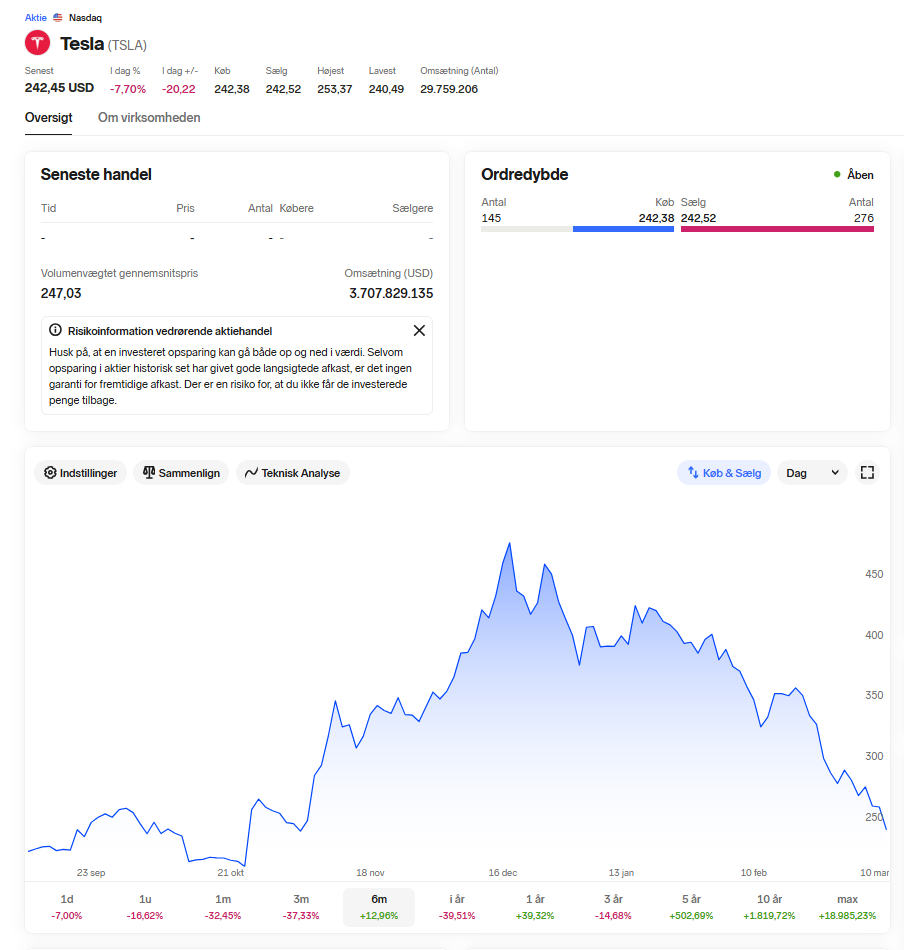The height and width of the screenshot is (950, 904).
Task: Click the Aktie breadcrumb link
Action: click(x=36, y=18)
